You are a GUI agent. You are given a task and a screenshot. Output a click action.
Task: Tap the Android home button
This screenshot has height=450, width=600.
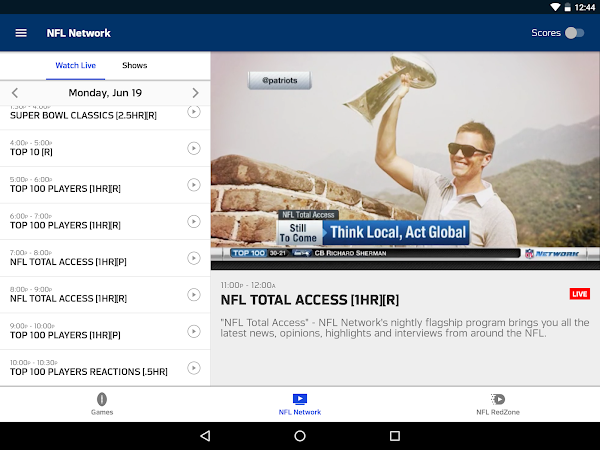click(x=300, y=436)
